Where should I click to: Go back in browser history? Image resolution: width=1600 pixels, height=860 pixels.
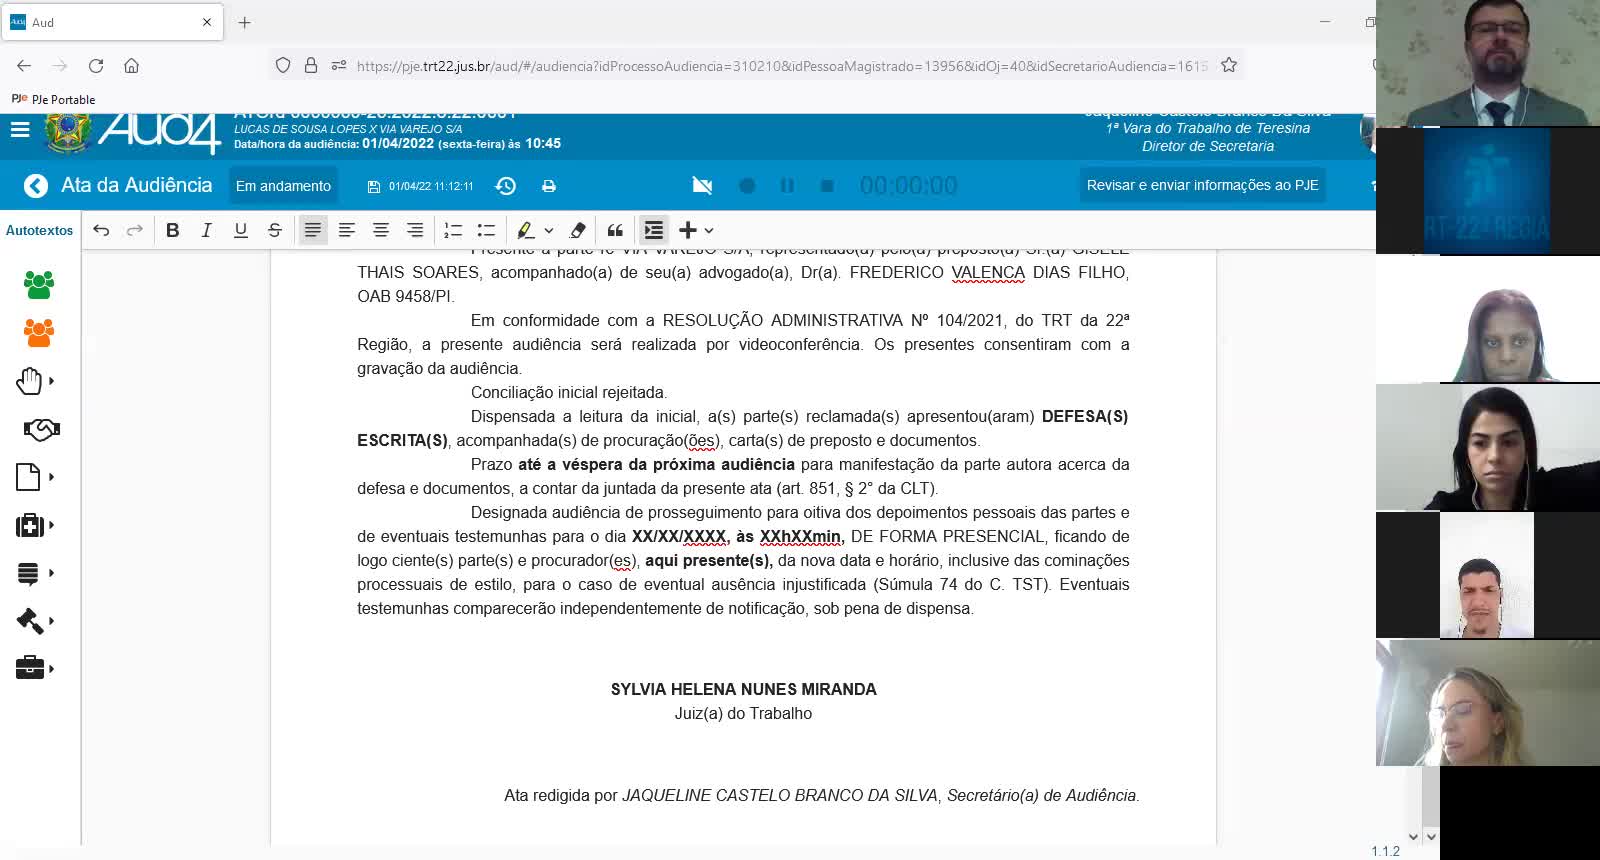tap(24, 66)
